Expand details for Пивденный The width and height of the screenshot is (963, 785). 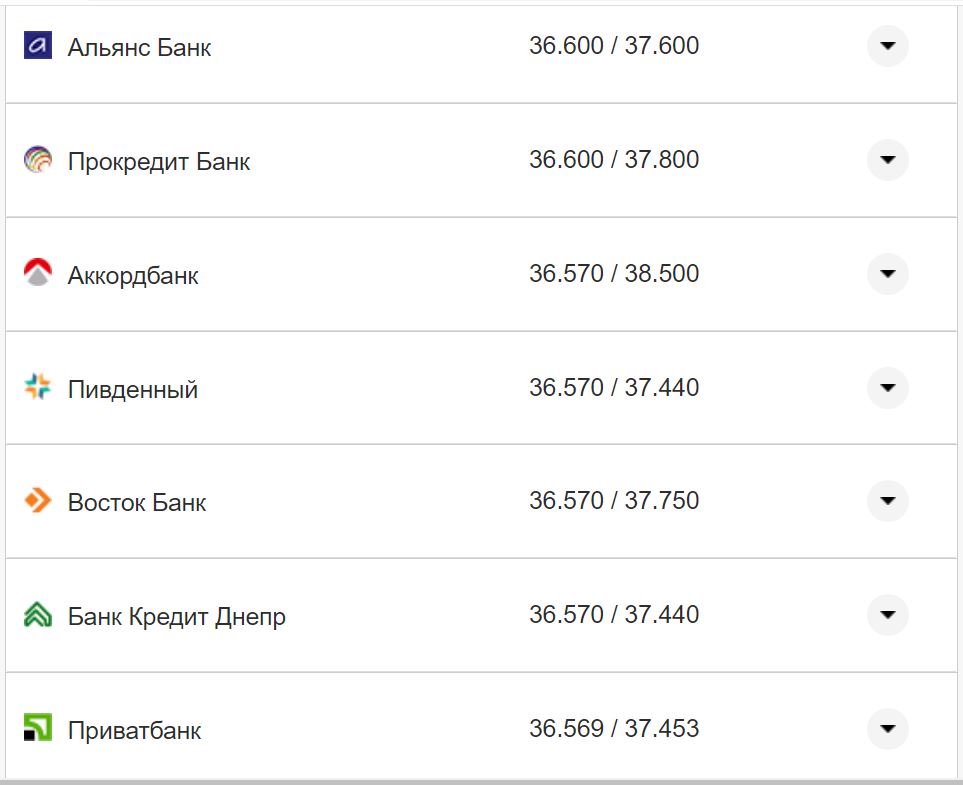tap(887, 388)
